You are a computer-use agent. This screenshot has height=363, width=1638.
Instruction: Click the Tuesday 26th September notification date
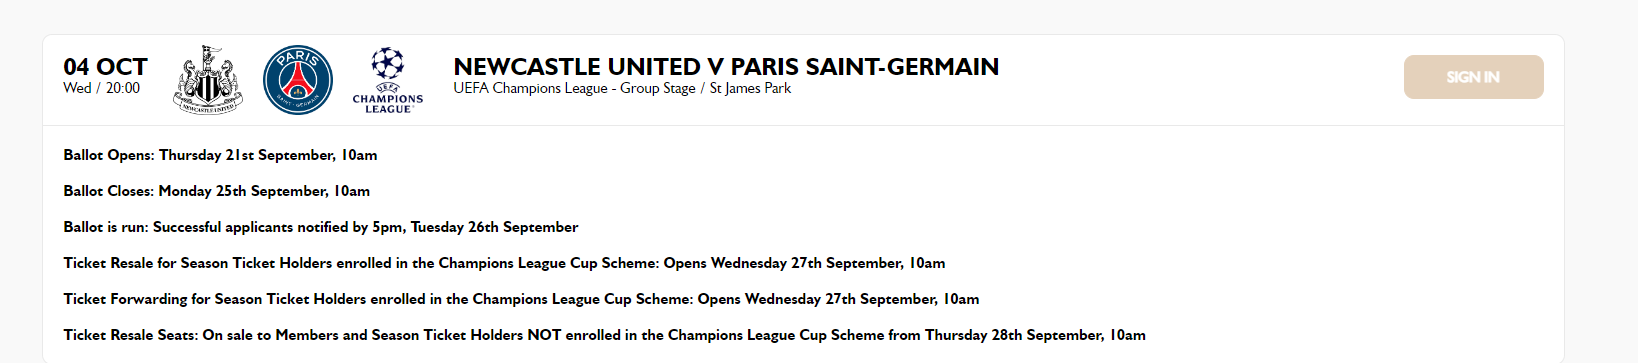pyautogui.click(x=494, y=227)
